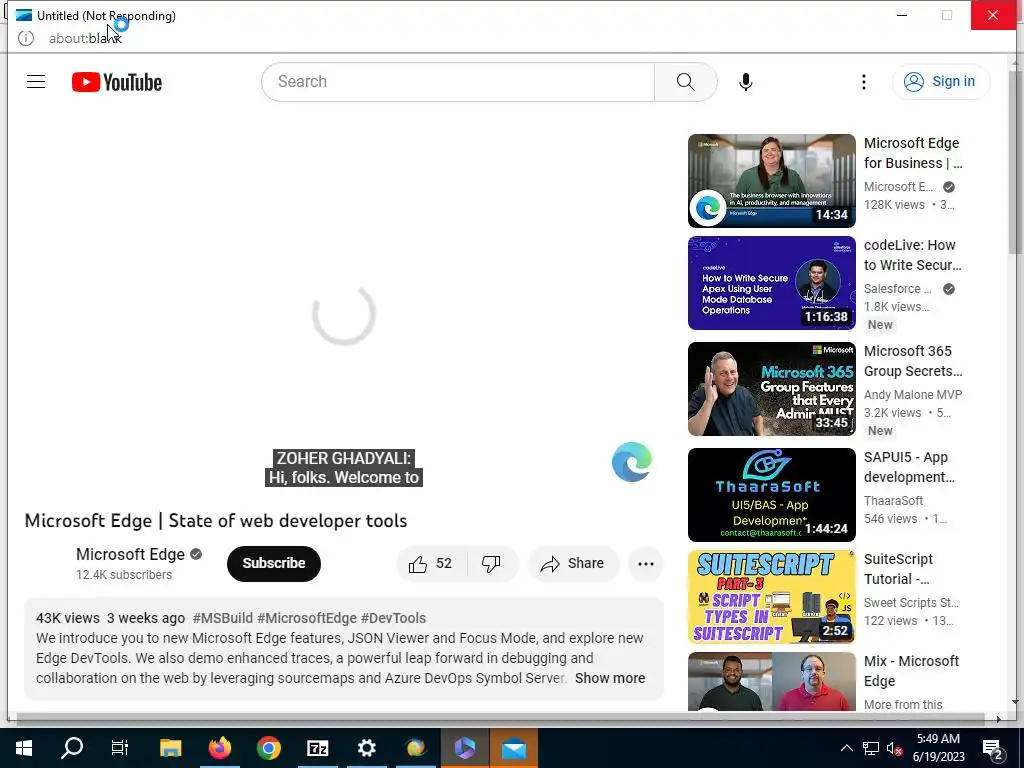The image size is (1024, 768).
Task: Click the magnifier search button
Action: 685,82
